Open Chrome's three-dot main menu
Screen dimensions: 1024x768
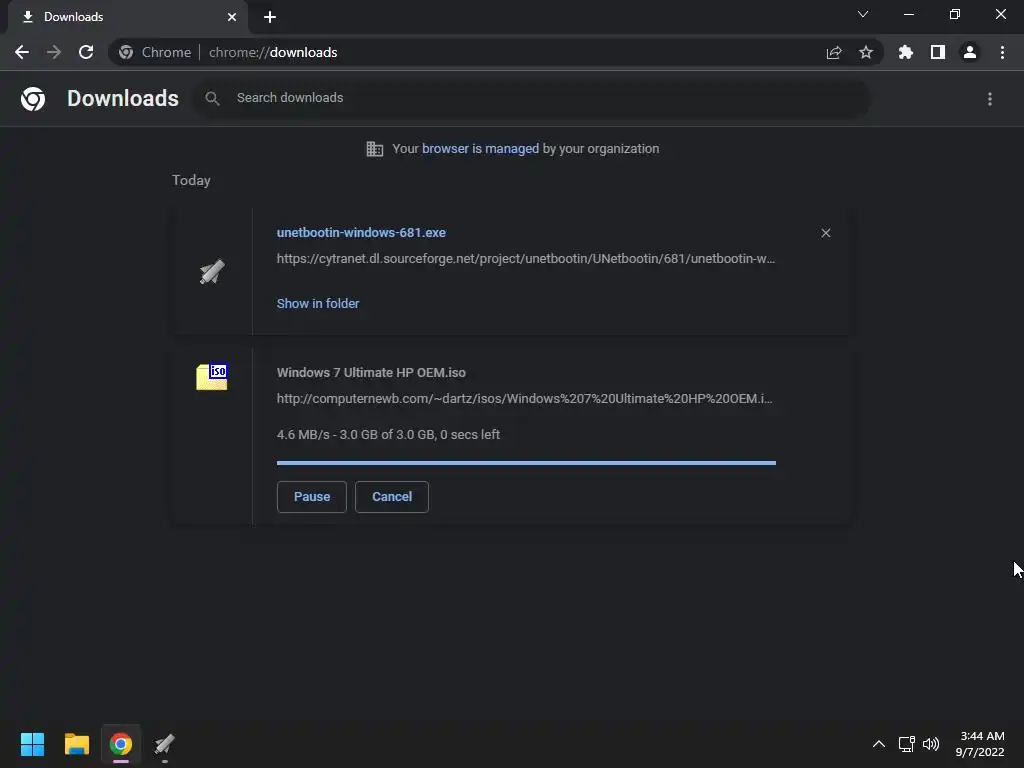click(1002, 52)
